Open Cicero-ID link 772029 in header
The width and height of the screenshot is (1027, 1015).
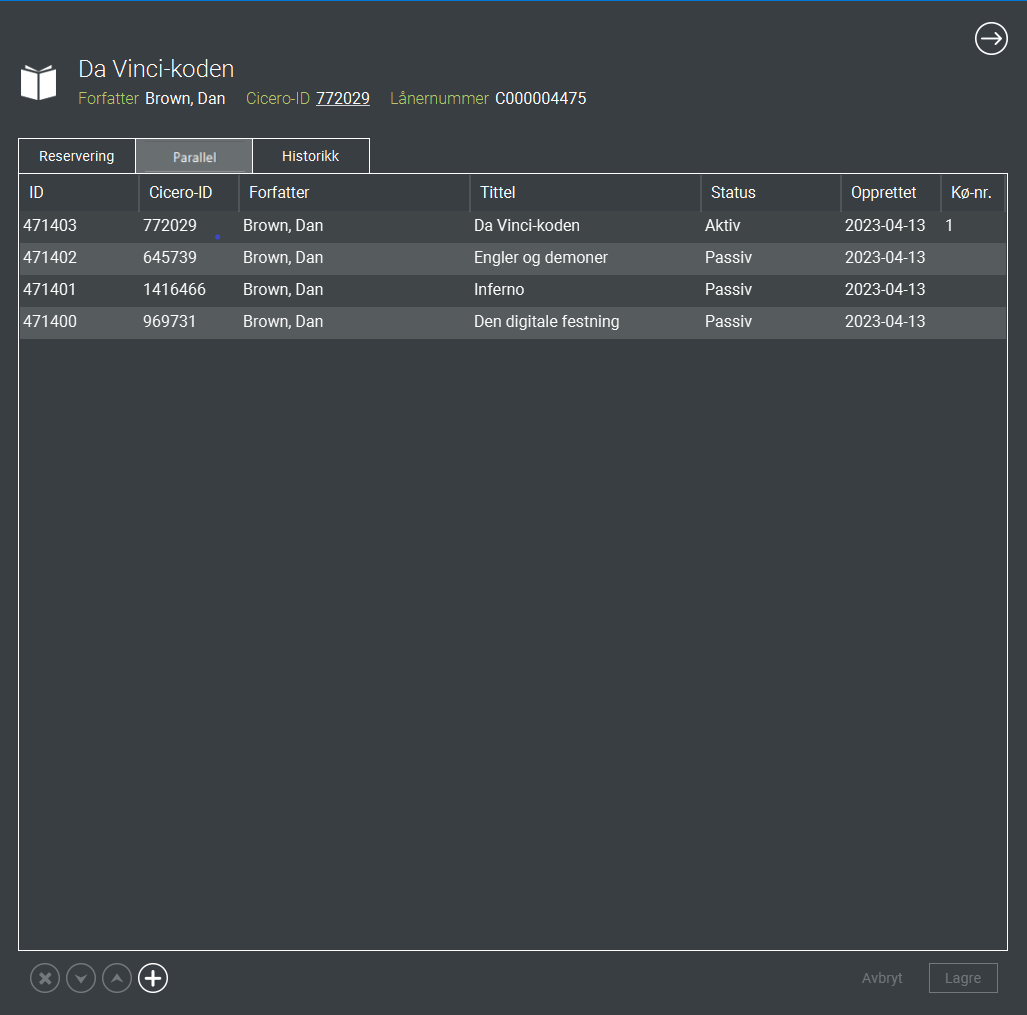[343, 98]
